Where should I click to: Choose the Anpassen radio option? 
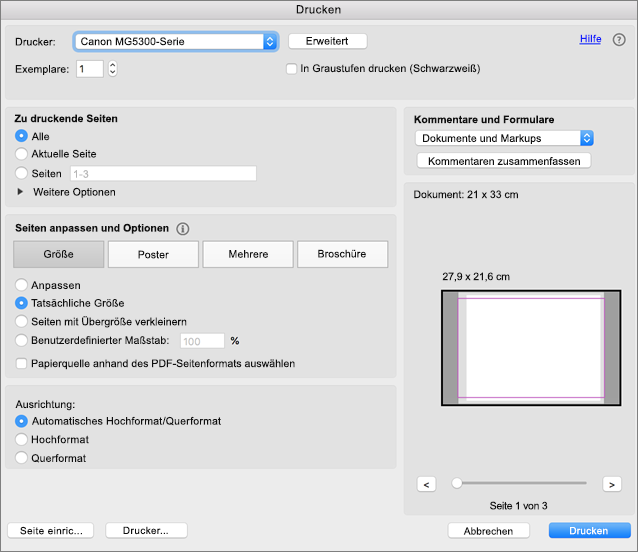coord(21,285)
